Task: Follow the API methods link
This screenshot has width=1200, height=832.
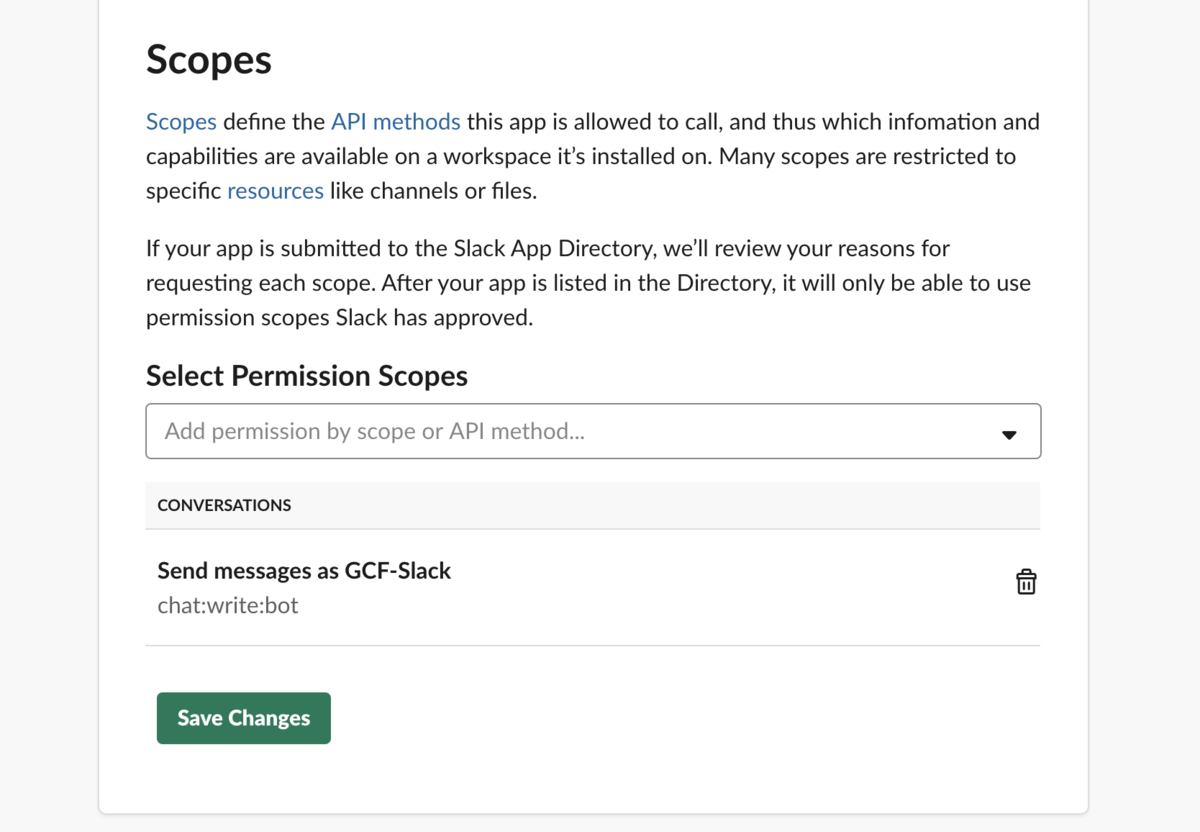Action: coord(396,122)
